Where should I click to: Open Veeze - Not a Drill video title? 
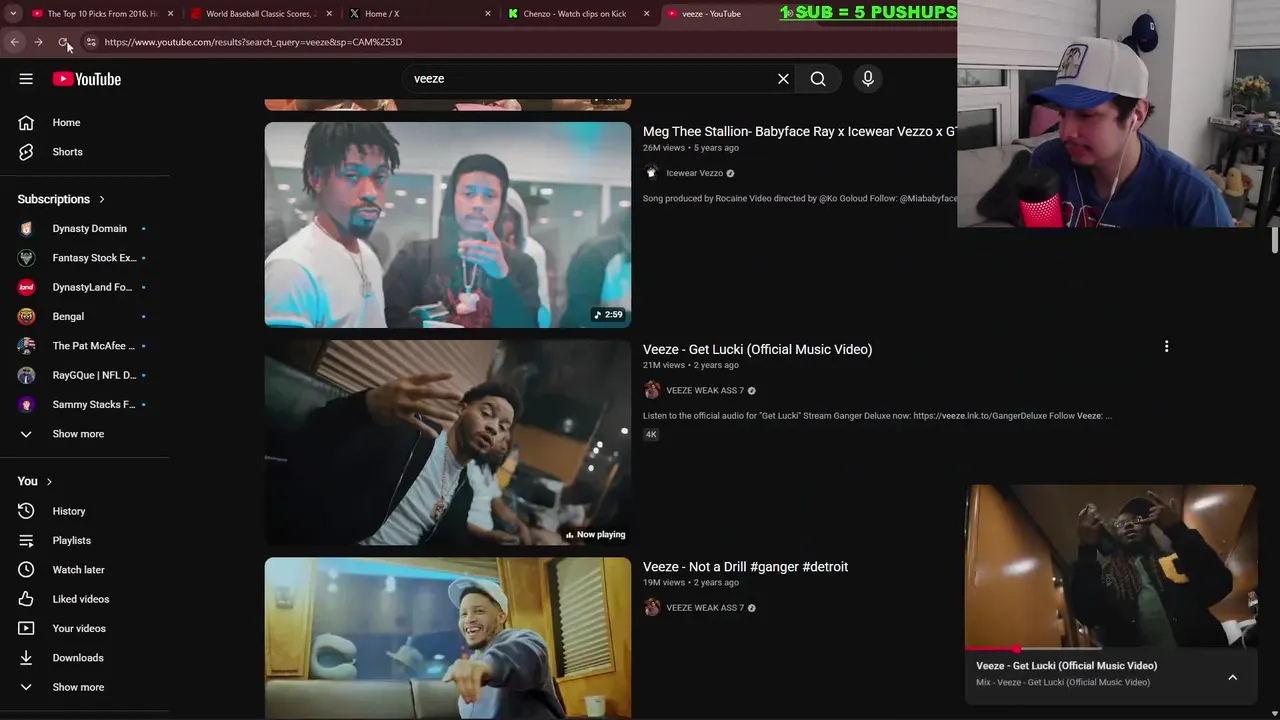click(x=745, y=567)
